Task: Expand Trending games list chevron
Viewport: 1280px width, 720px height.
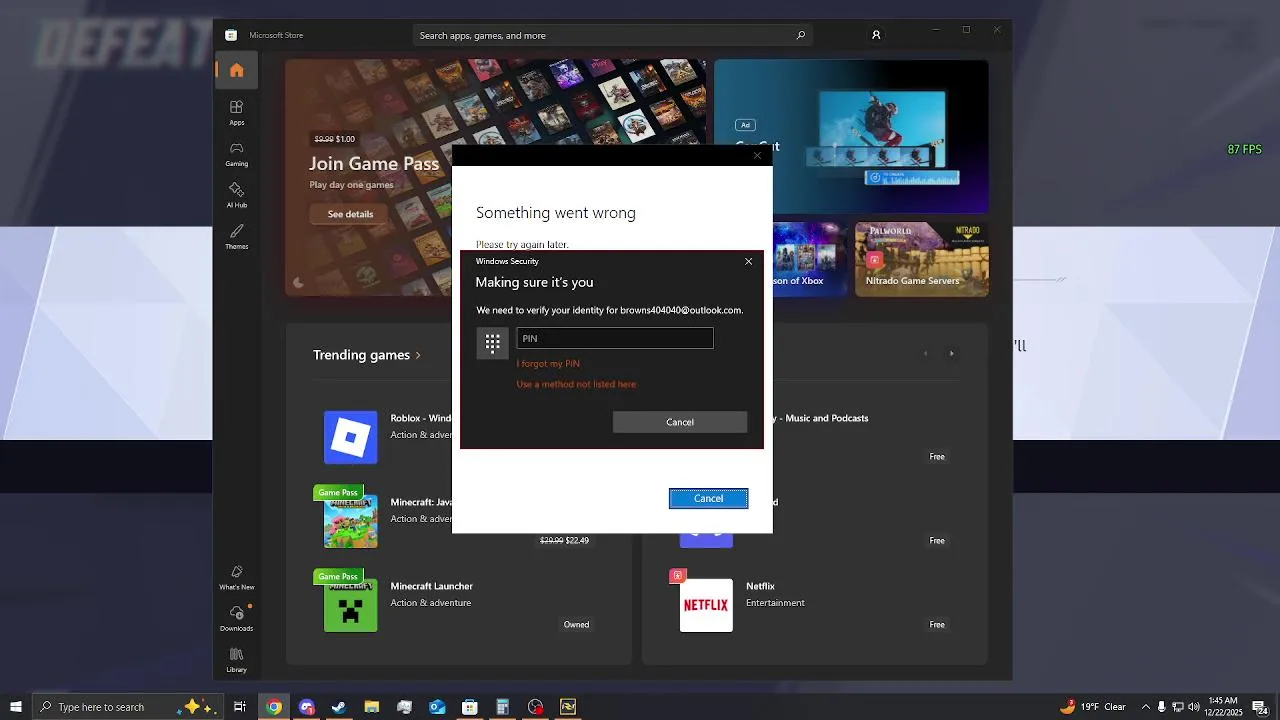Action: point(418,355)
